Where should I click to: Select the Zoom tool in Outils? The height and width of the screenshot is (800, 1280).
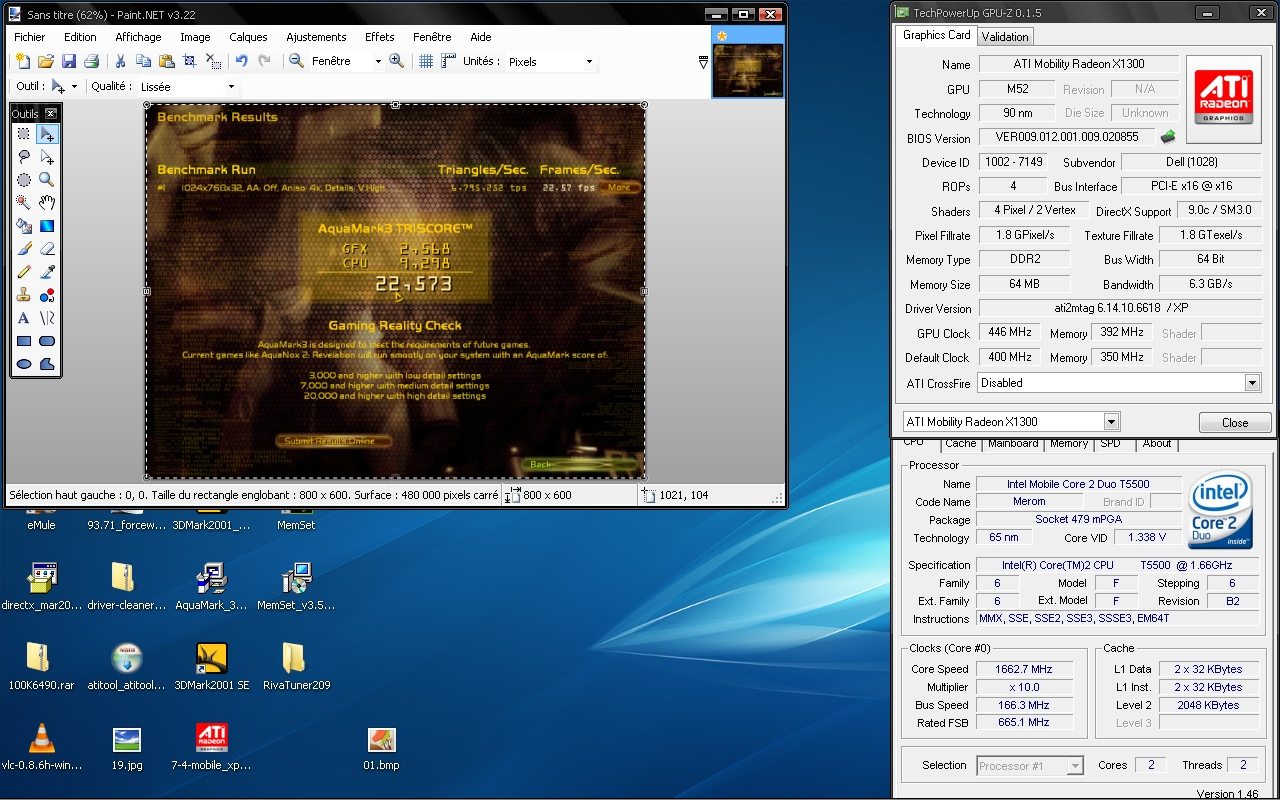point(46,180)
